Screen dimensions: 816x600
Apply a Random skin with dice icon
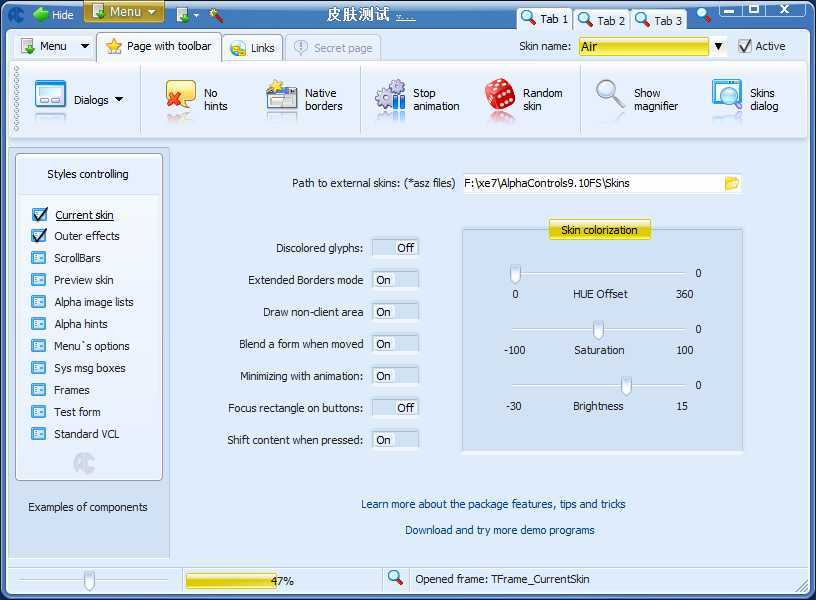point(500,97)
